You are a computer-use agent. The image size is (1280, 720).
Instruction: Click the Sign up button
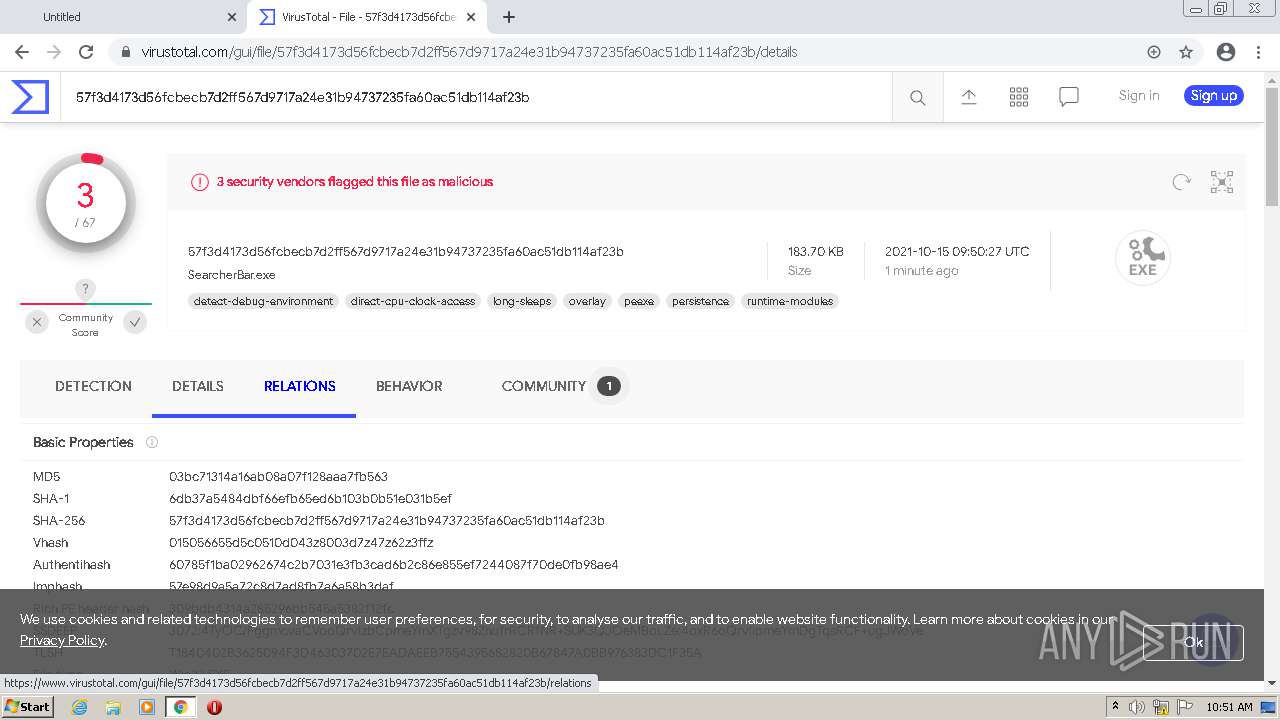coord(1214,96)
